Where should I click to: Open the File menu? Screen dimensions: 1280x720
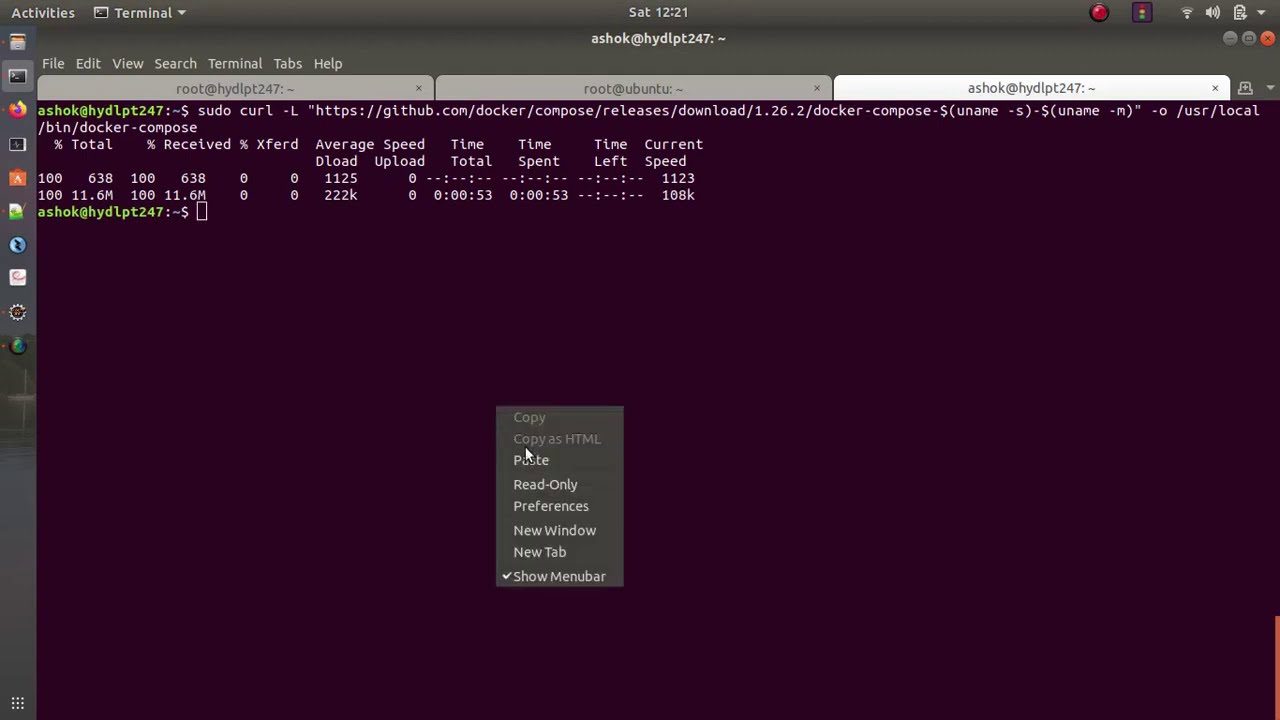[53, 63]
